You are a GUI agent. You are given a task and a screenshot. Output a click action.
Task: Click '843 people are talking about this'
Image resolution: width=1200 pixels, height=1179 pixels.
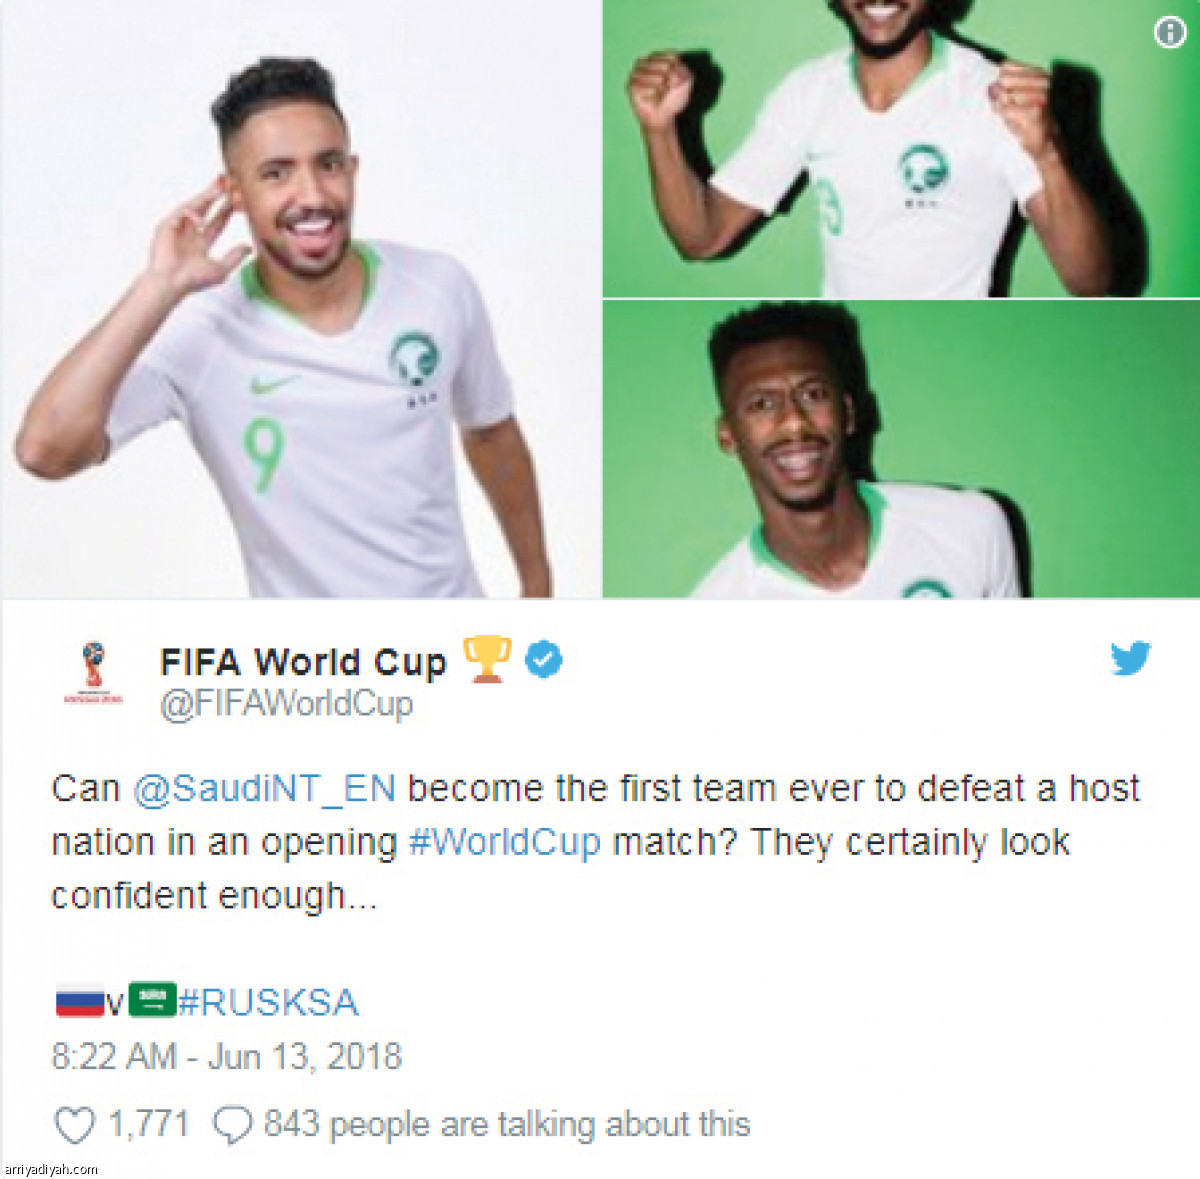tap(507, 1125)
